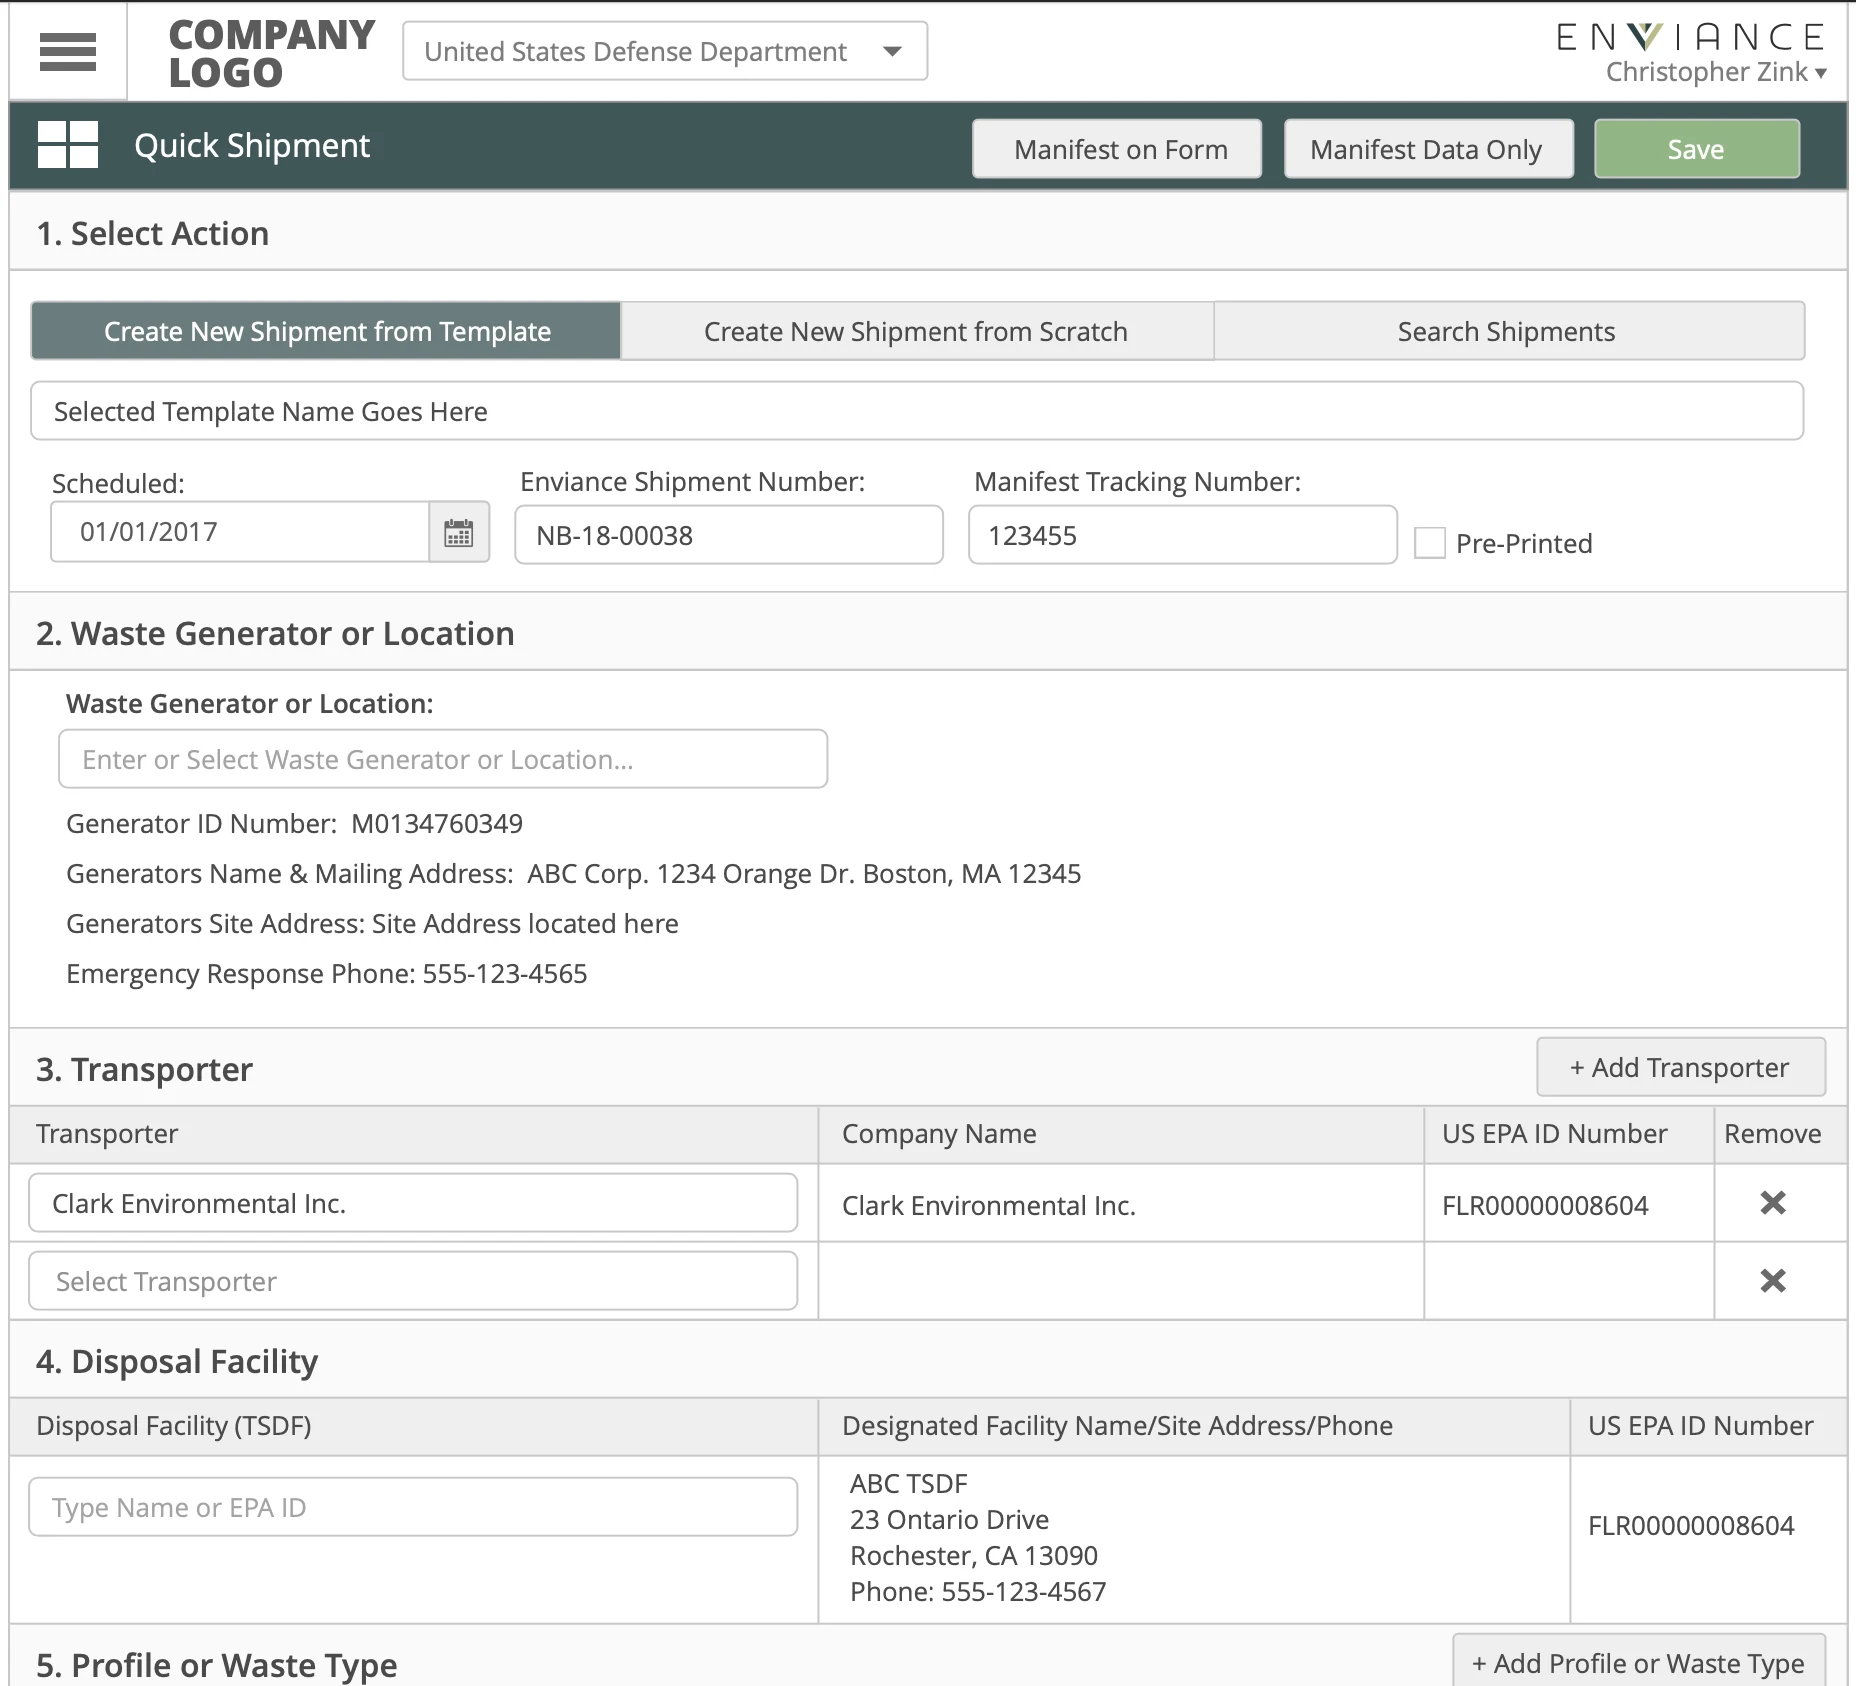Click the Generator ID Number M0134760349
Image resolution: width=1856 pixels, height=1686 pixels.
coord(294,824)
